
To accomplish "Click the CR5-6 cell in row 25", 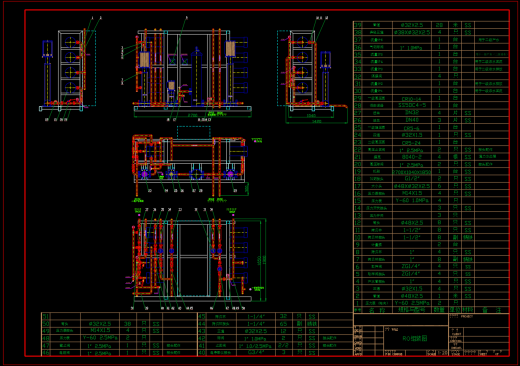I will [411, 128].
